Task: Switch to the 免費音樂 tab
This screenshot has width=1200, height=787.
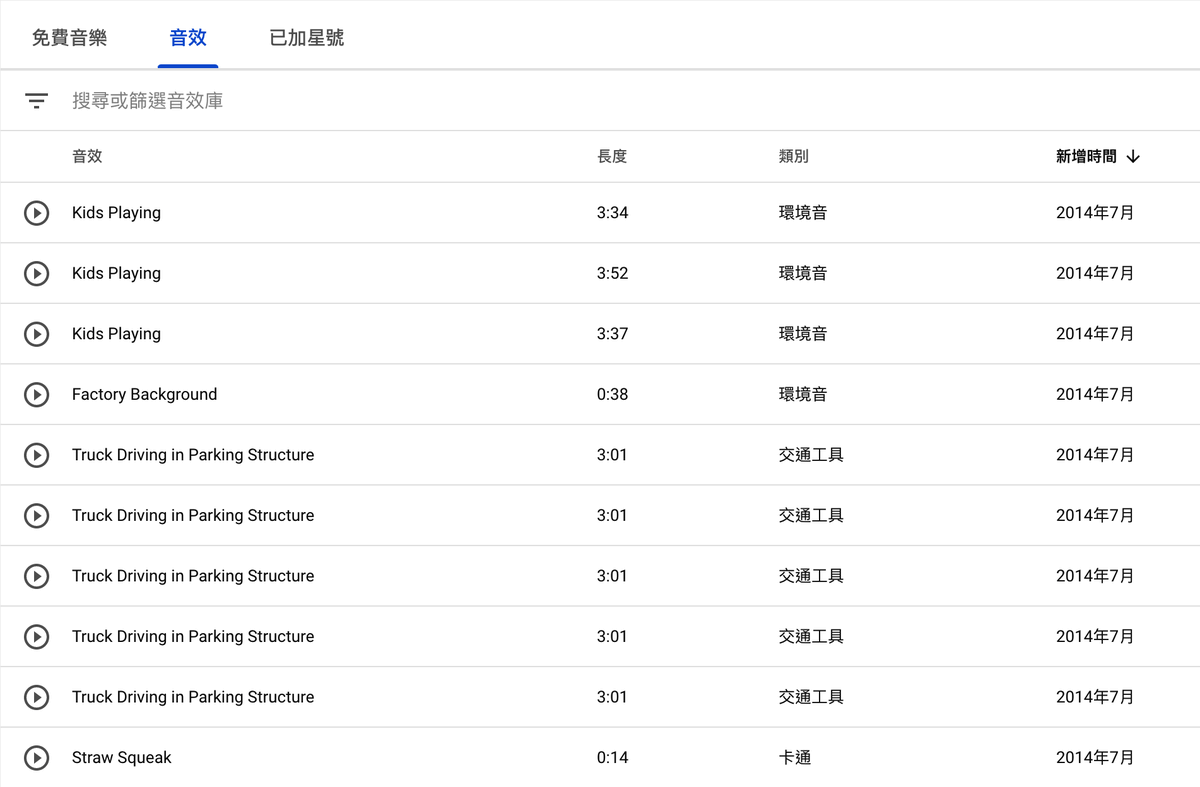Action: (69, 38)
